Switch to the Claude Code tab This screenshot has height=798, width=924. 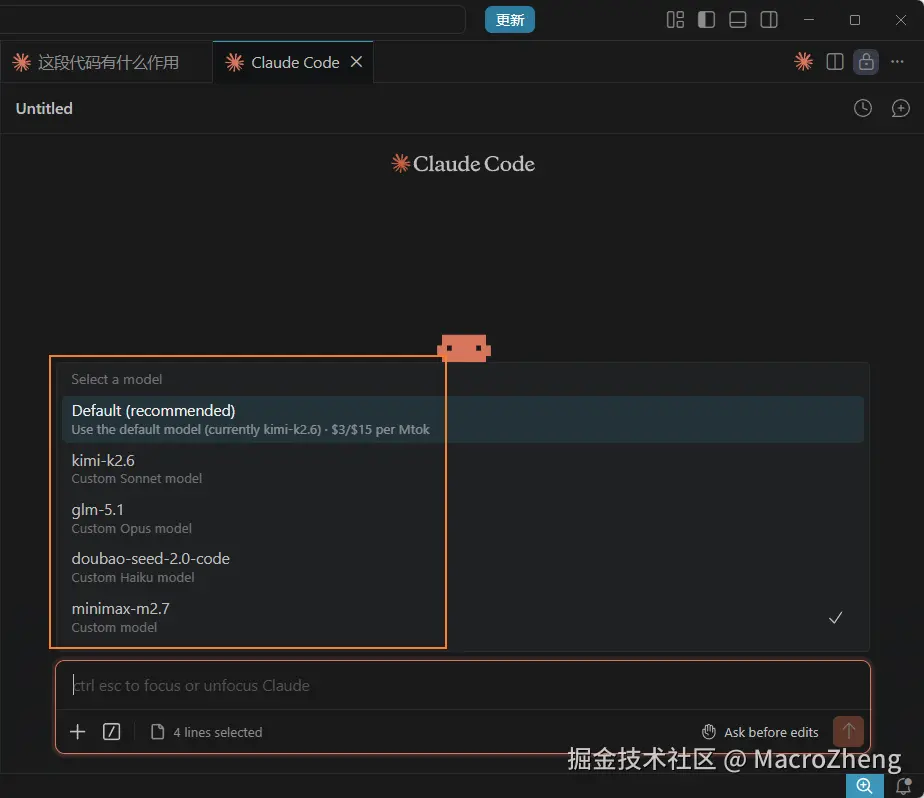click(x=293, y=62)
